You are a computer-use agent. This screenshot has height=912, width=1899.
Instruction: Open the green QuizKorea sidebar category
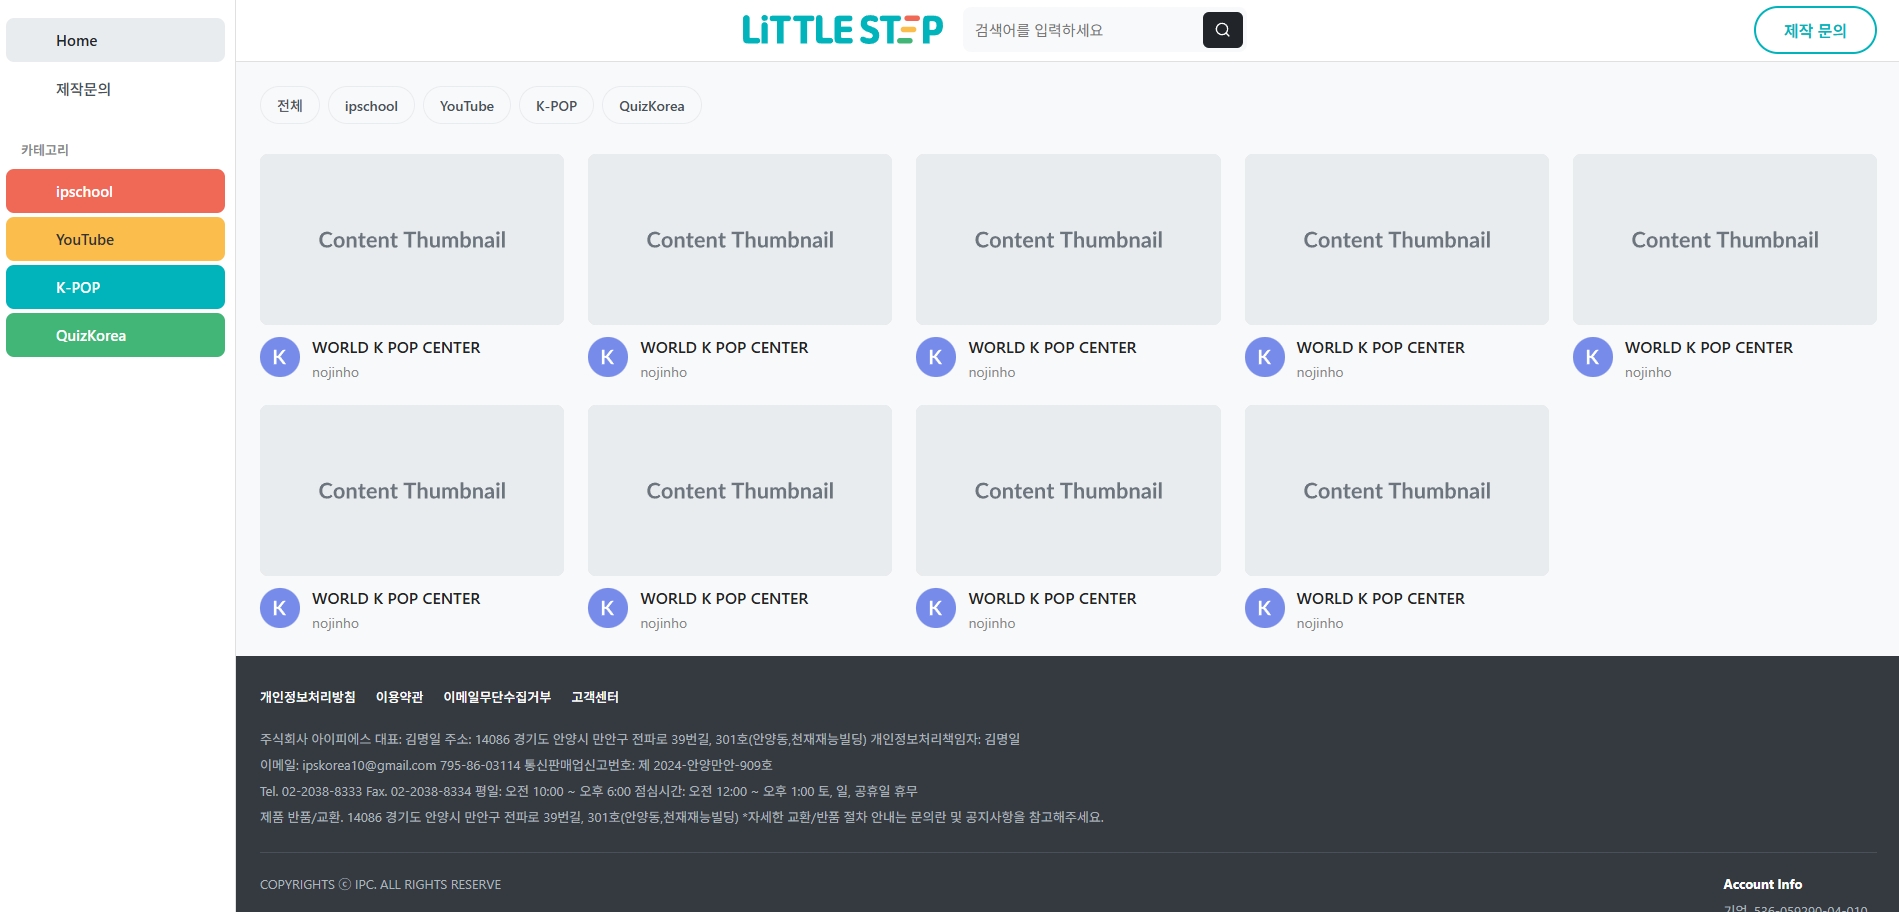tap(115, 336)
